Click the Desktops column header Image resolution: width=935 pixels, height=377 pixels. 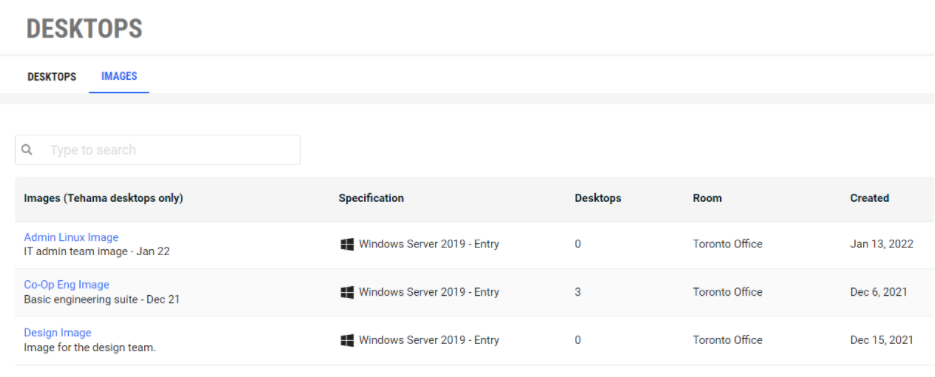pos(598,198)
